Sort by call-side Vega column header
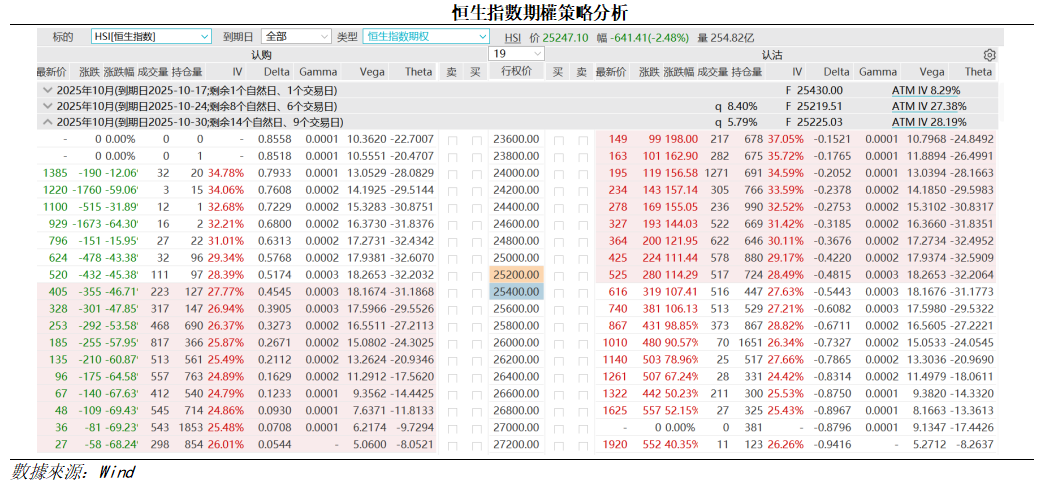This screenshot has height=486, width=1037. click(x=372, y=72)
